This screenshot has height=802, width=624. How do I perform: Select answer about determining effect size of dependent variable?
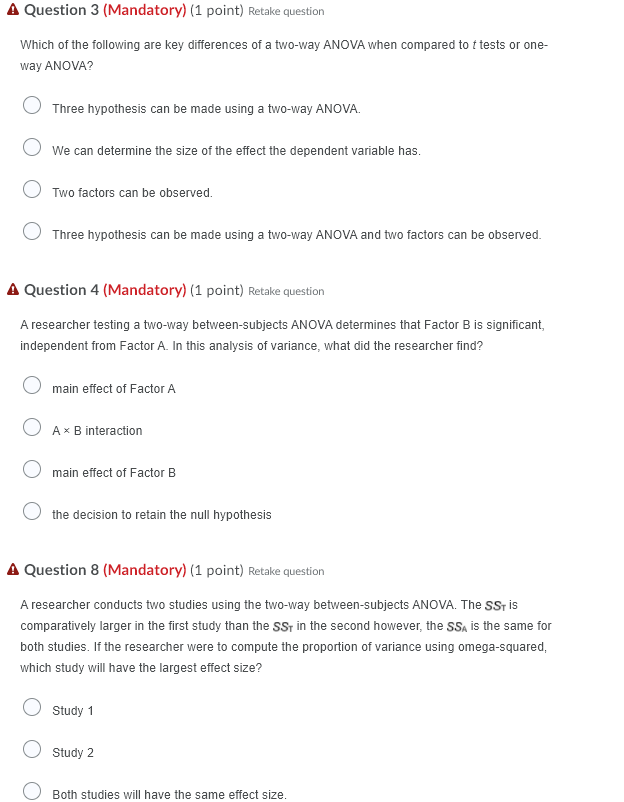pyautogui.click(x=31, y=146)
